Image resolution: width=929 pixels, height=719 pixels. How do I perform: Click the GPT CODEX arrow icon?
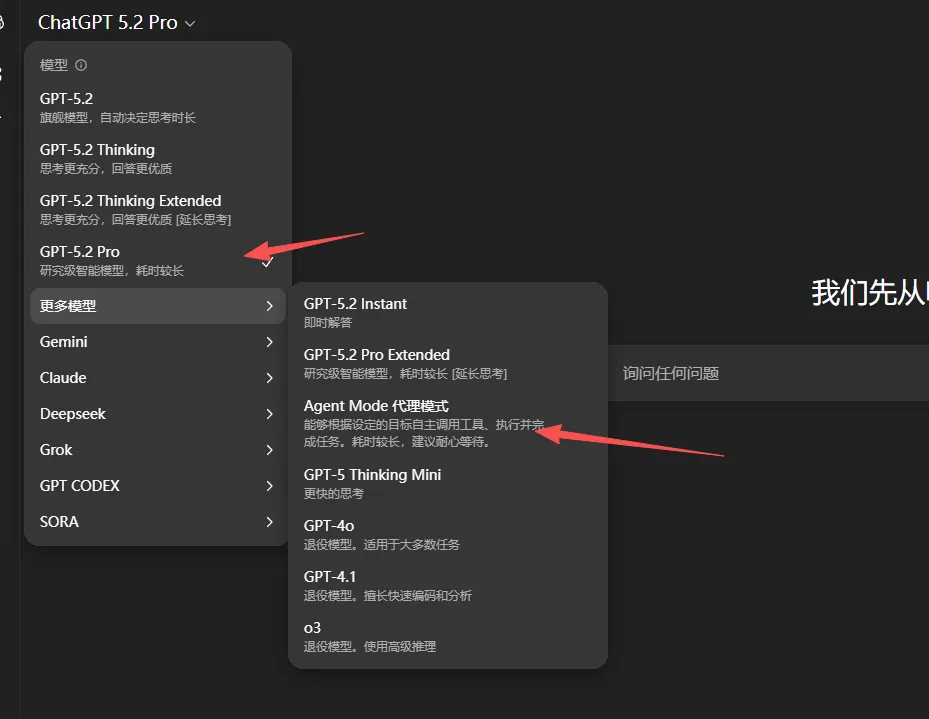[x=269, y=486]
